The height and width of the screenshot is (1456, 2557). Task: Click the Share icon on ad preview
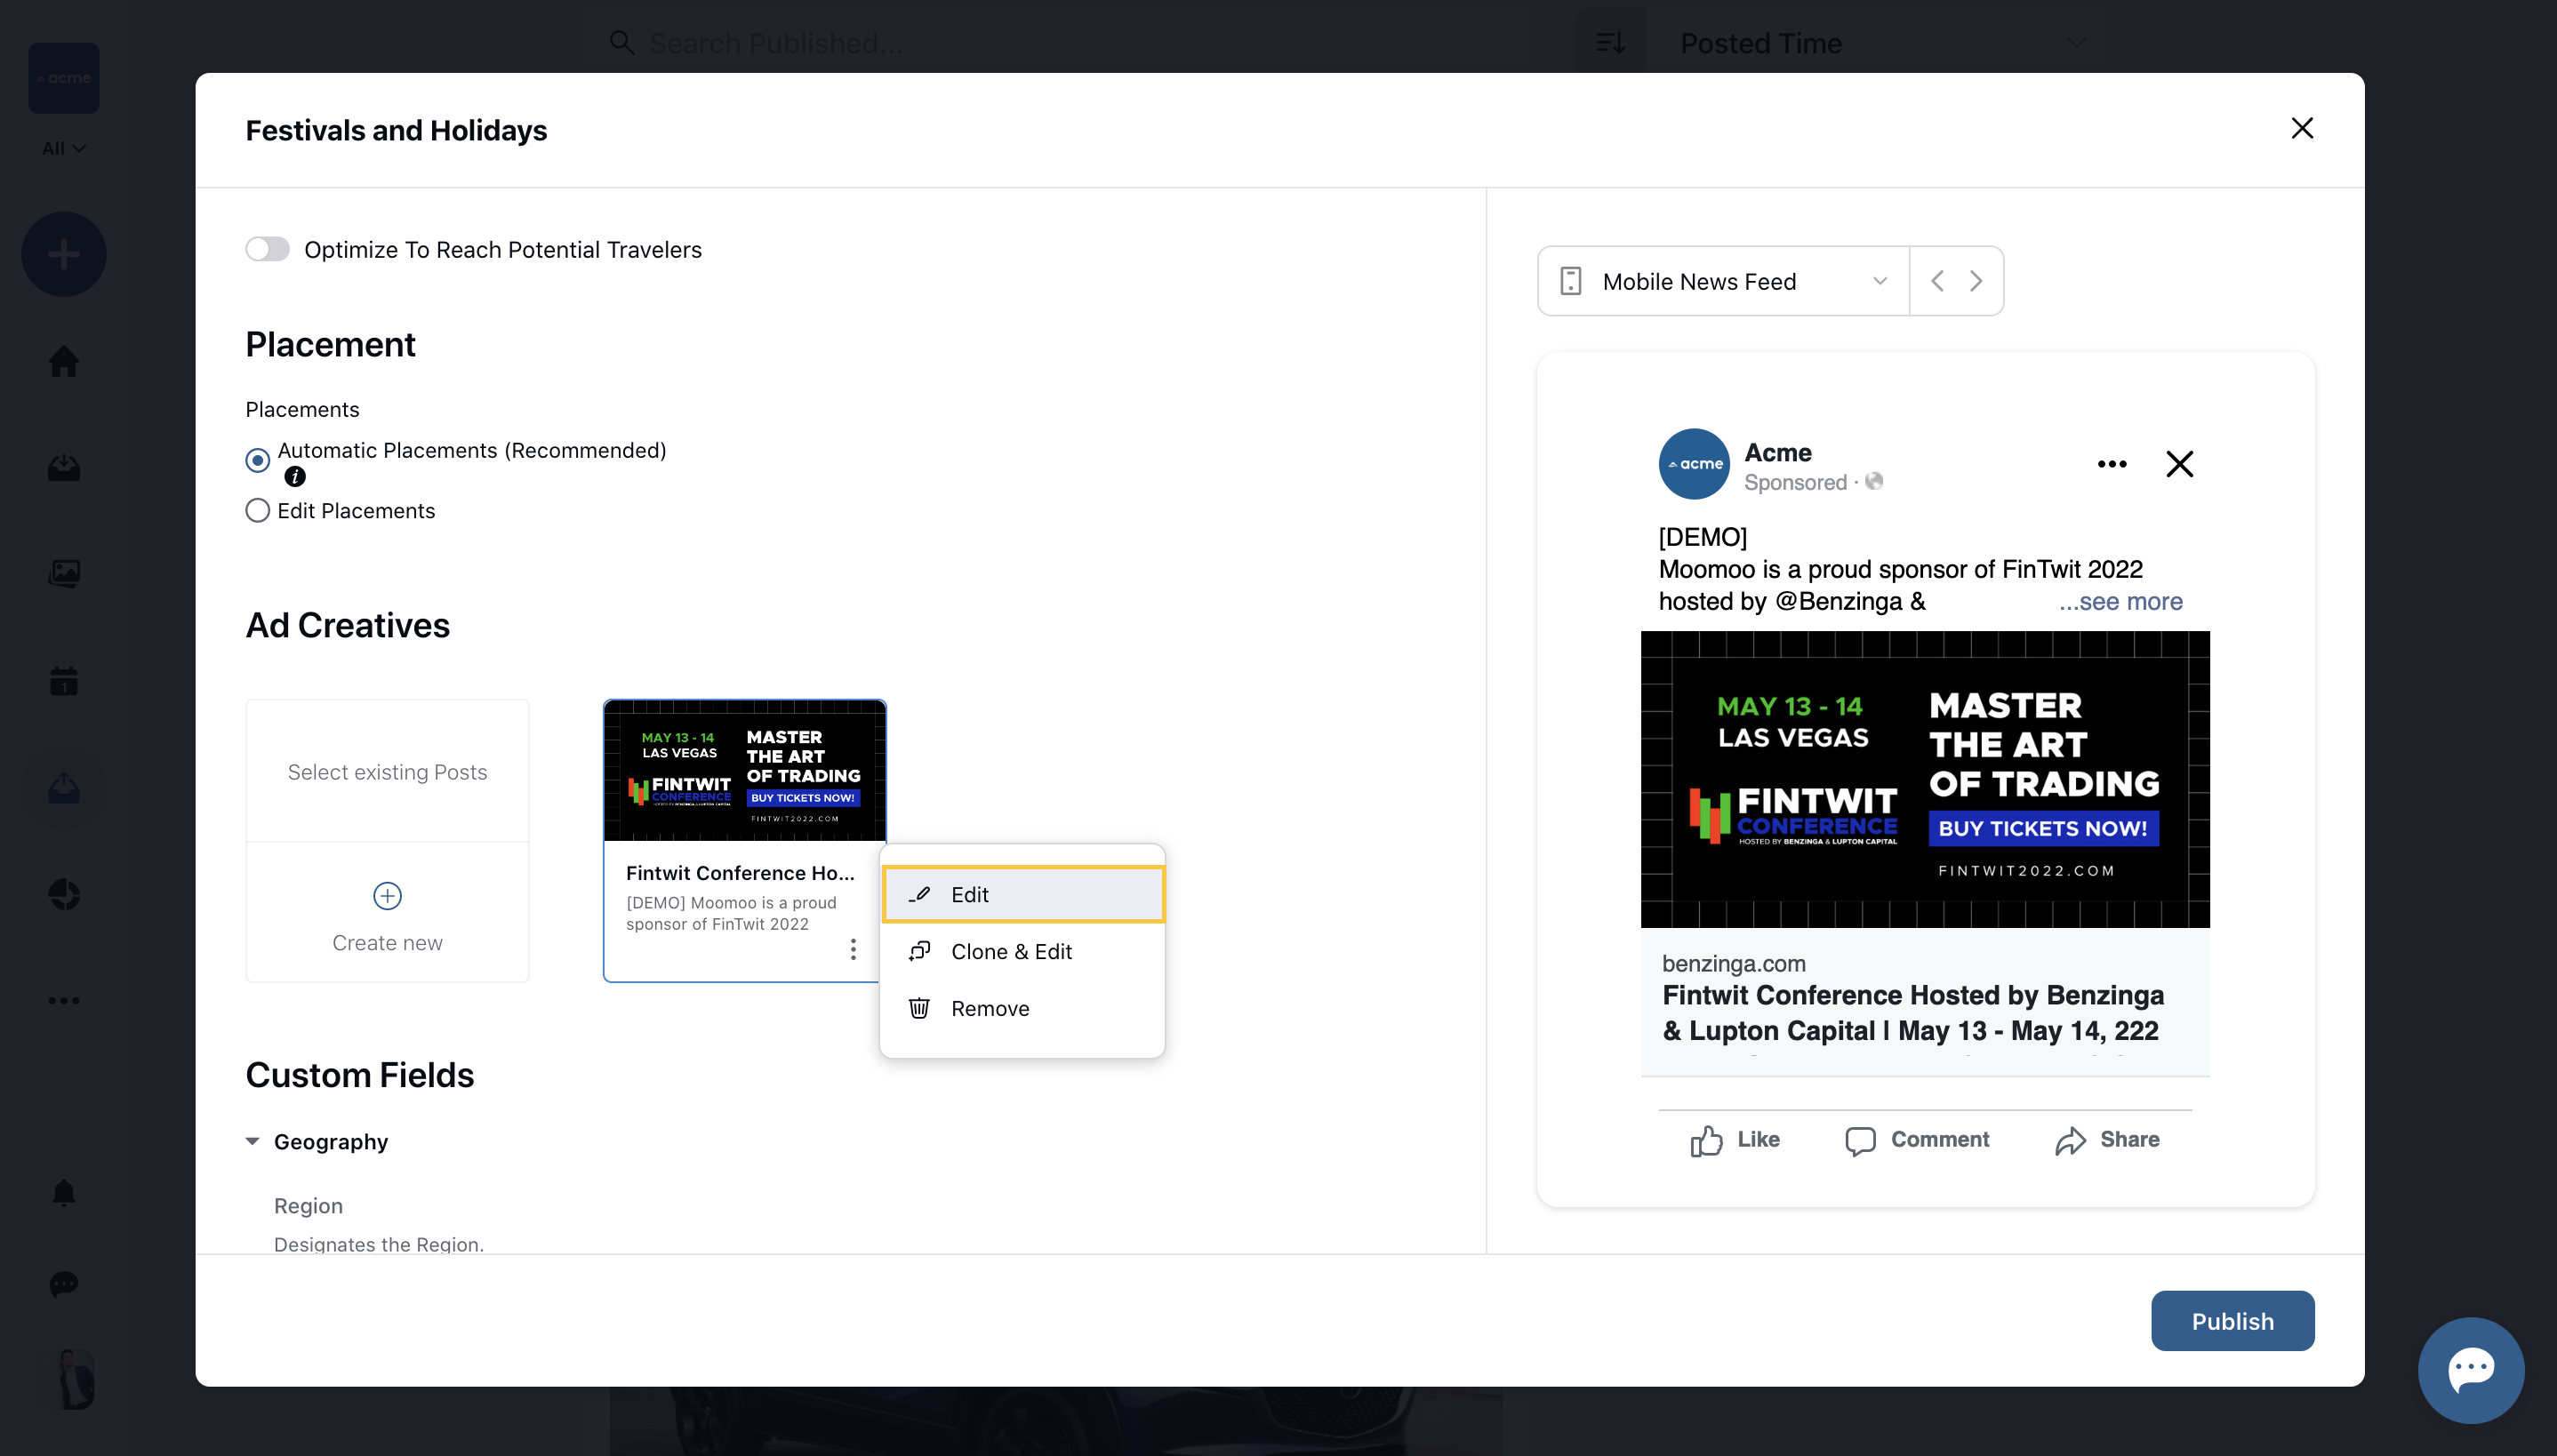(2071, 1140)
